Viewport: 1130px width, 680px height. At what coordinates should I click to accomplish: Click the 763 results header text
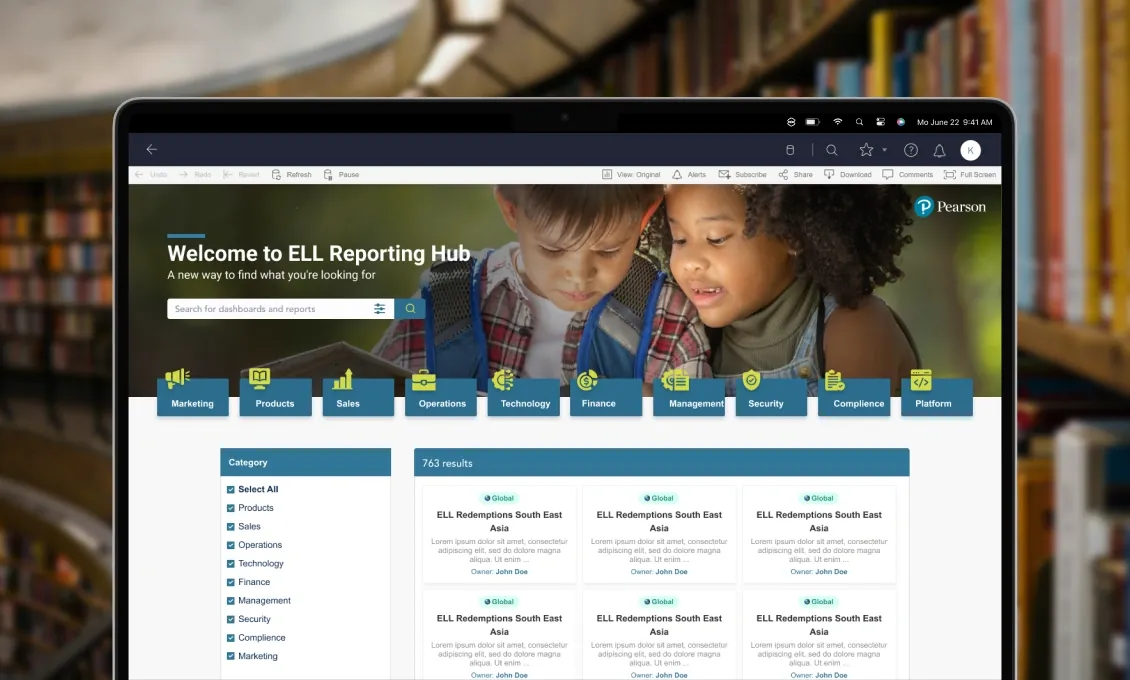click(448, 463)
